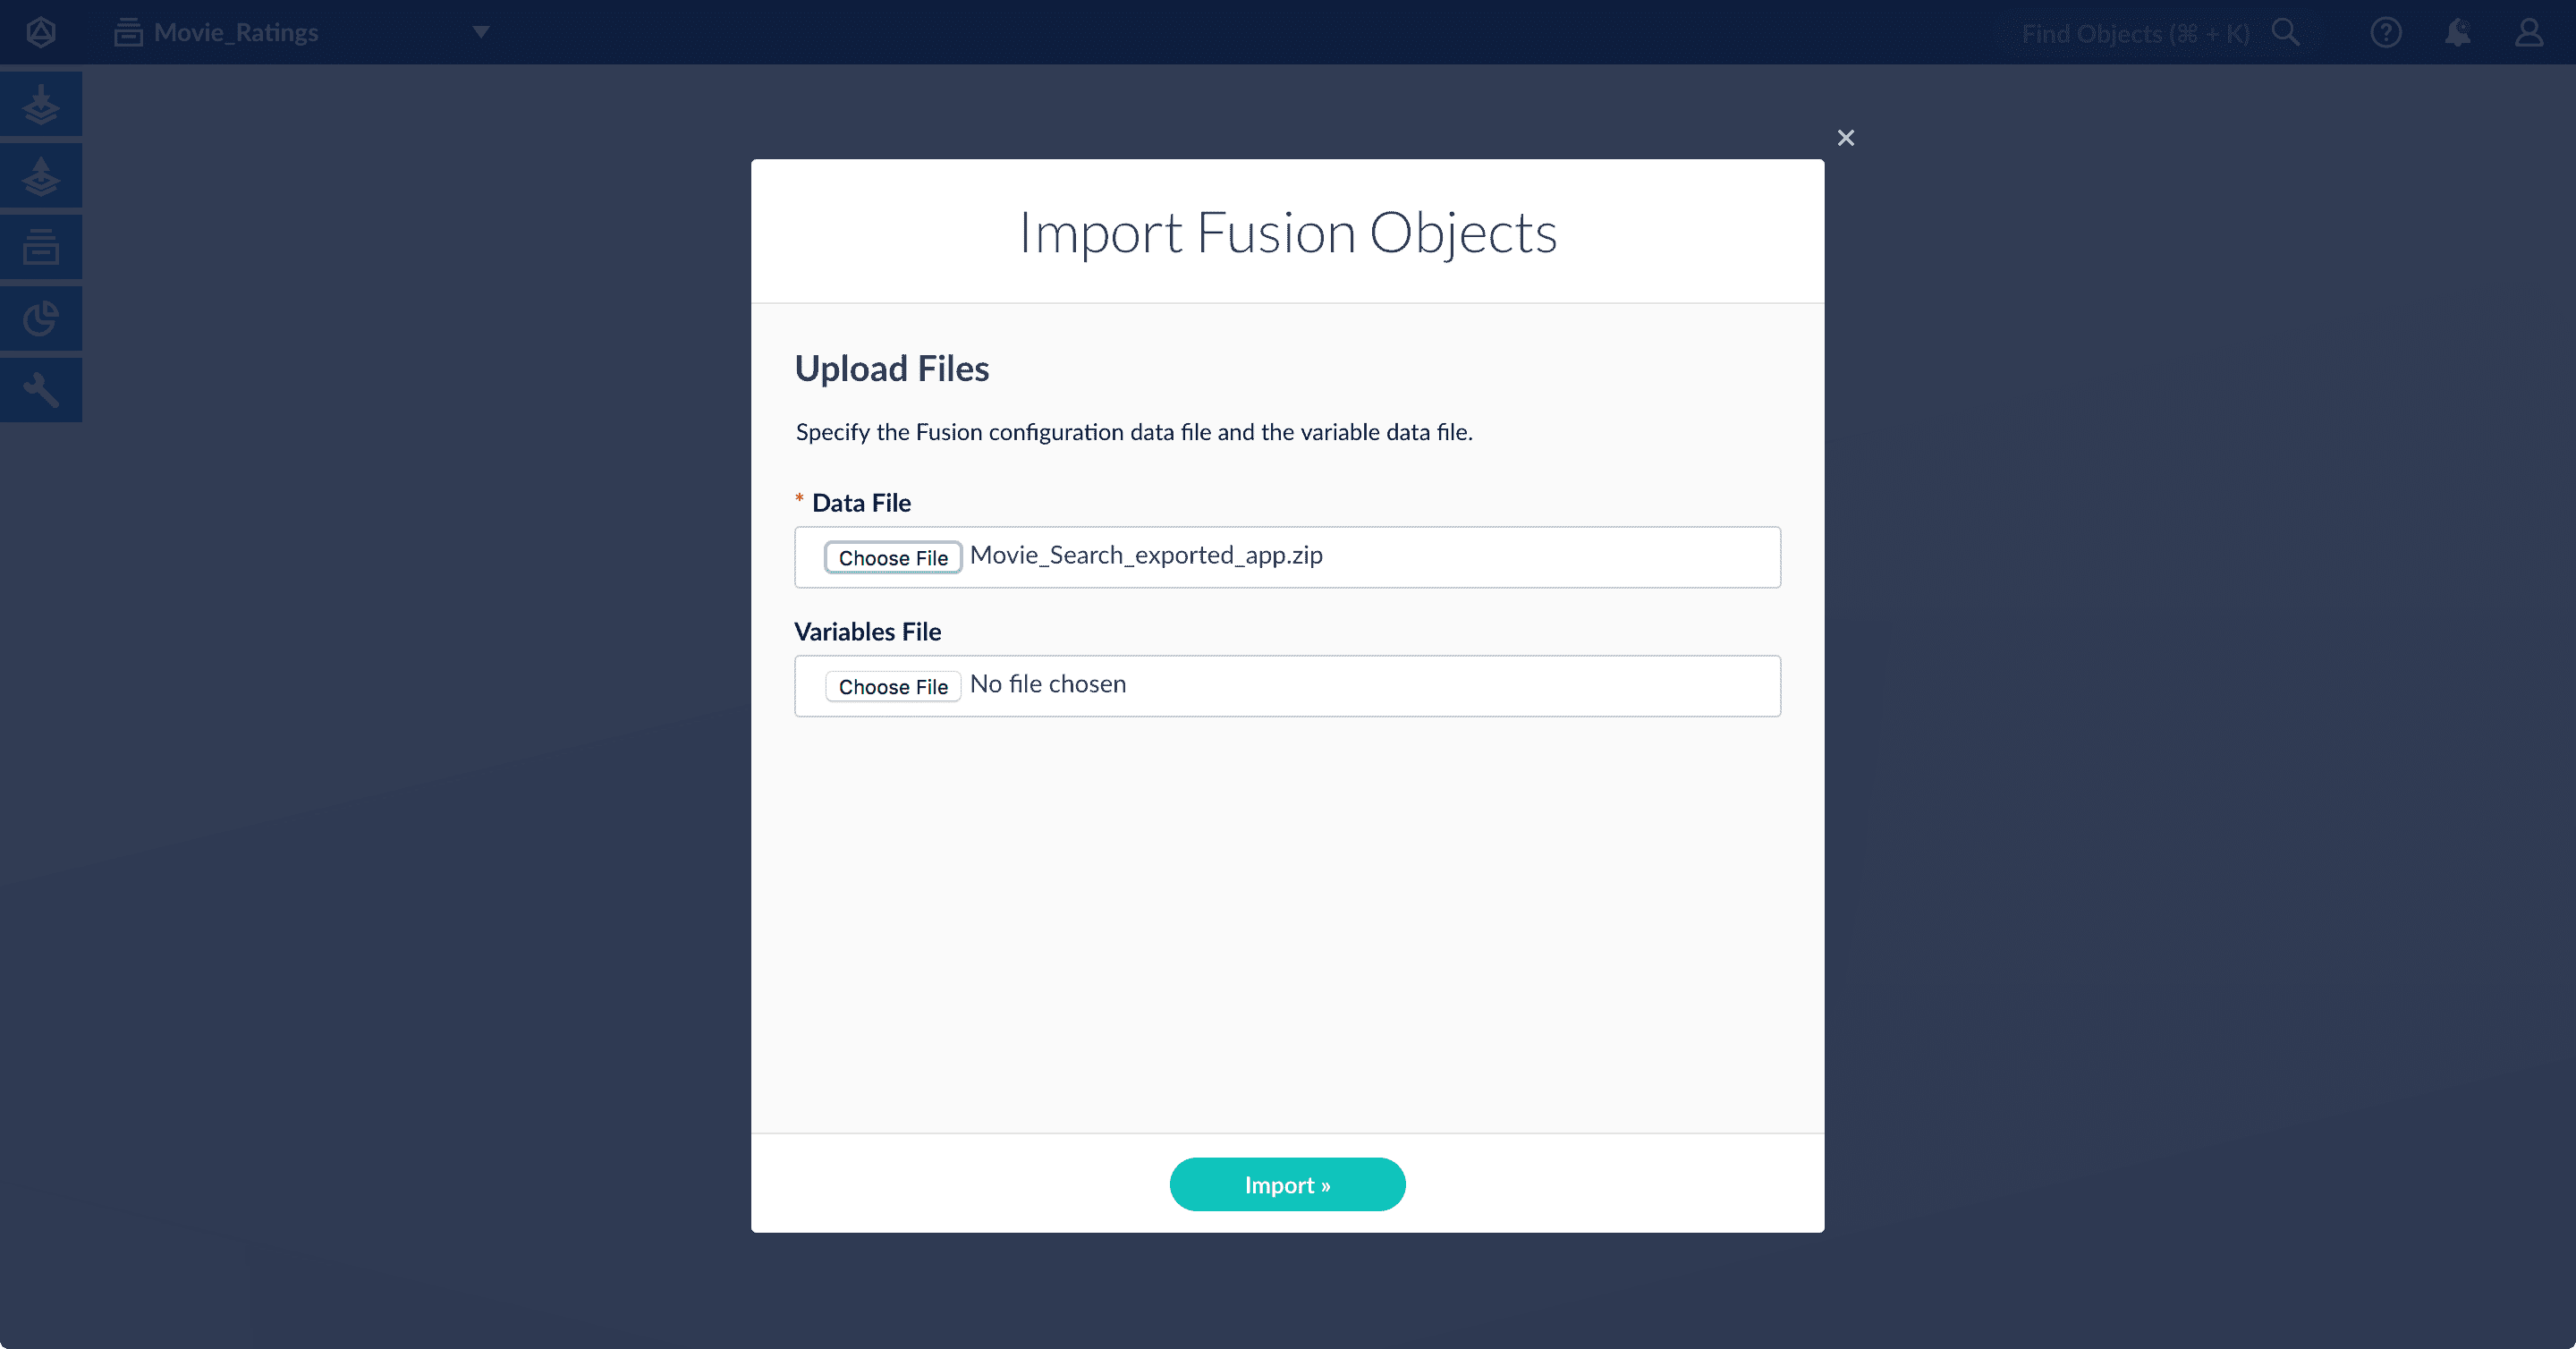
Task: Choose a file for the Variables File
Action: click(x=893, y=686)
